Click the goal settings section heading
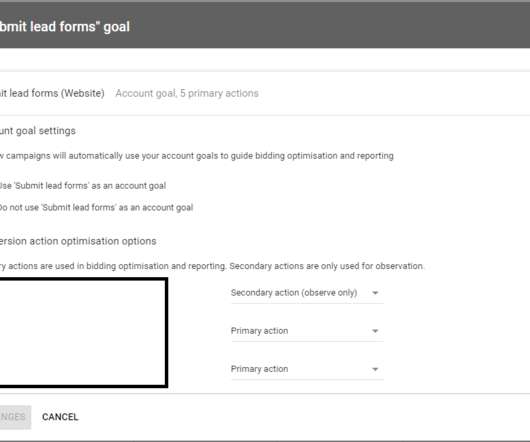Screen dimensions: 530x442 38,131
